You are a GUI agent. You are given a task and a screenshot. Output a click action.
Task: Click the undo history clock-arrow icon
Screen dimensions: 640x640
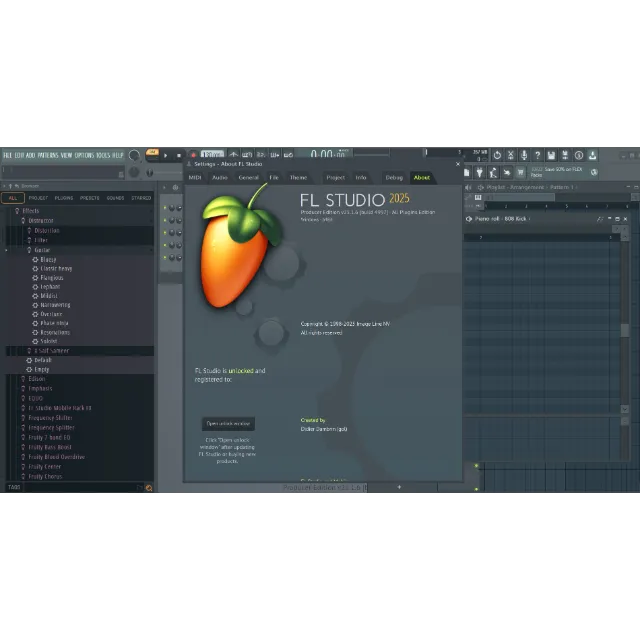497,155
